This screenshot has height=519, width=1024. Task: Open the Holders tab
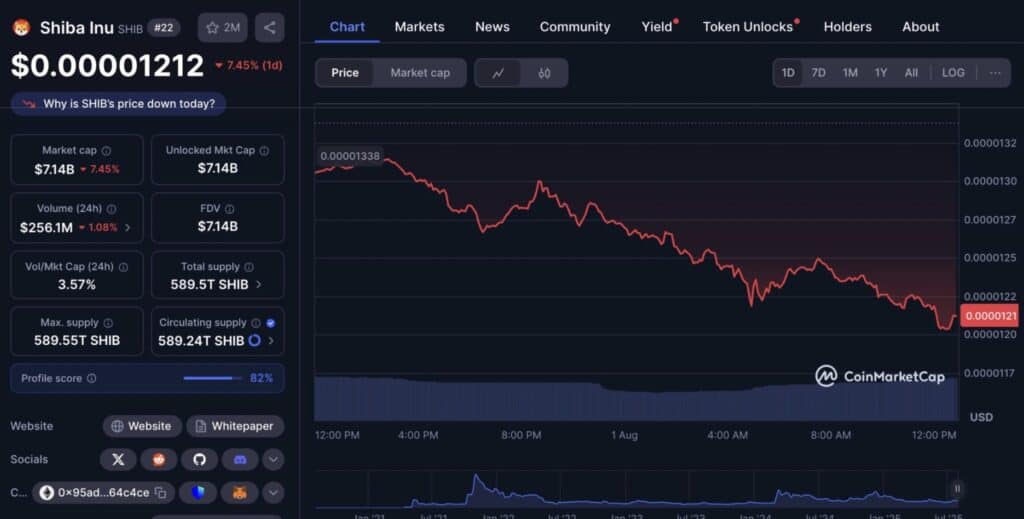(848, 27)
